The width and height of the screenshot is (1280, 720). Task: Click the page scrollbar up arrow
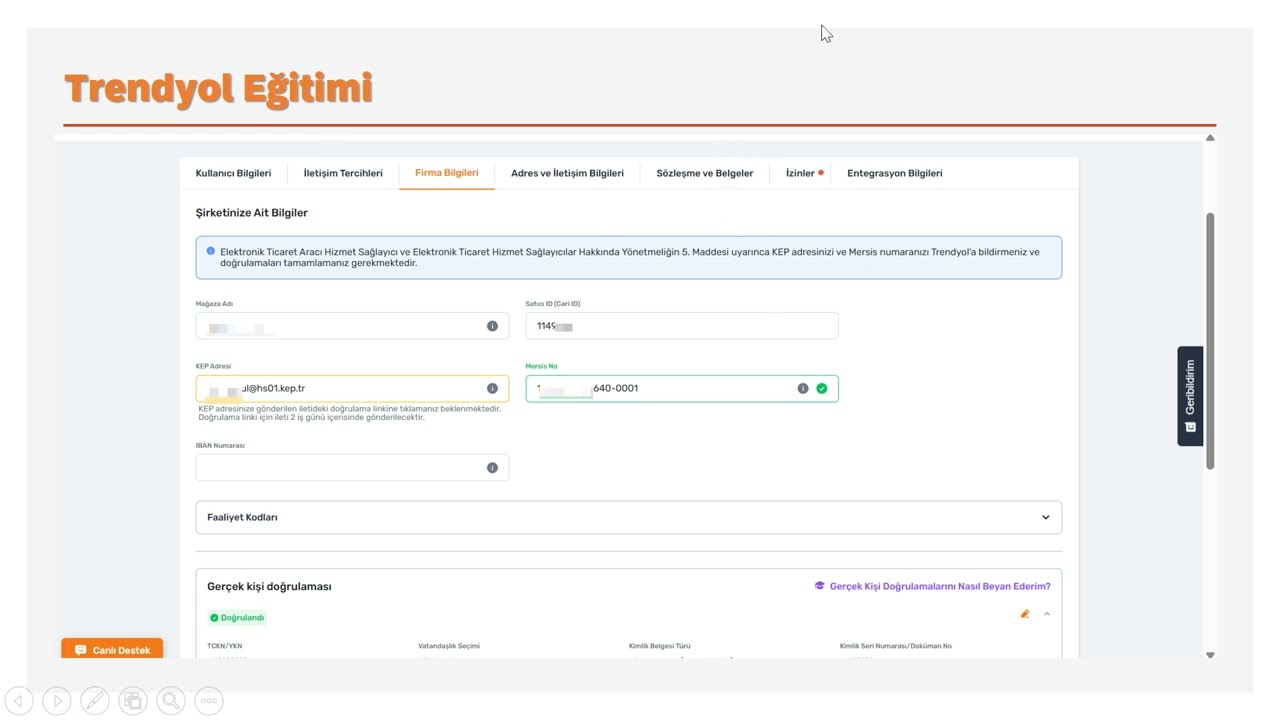click(x=1210, y=138)
